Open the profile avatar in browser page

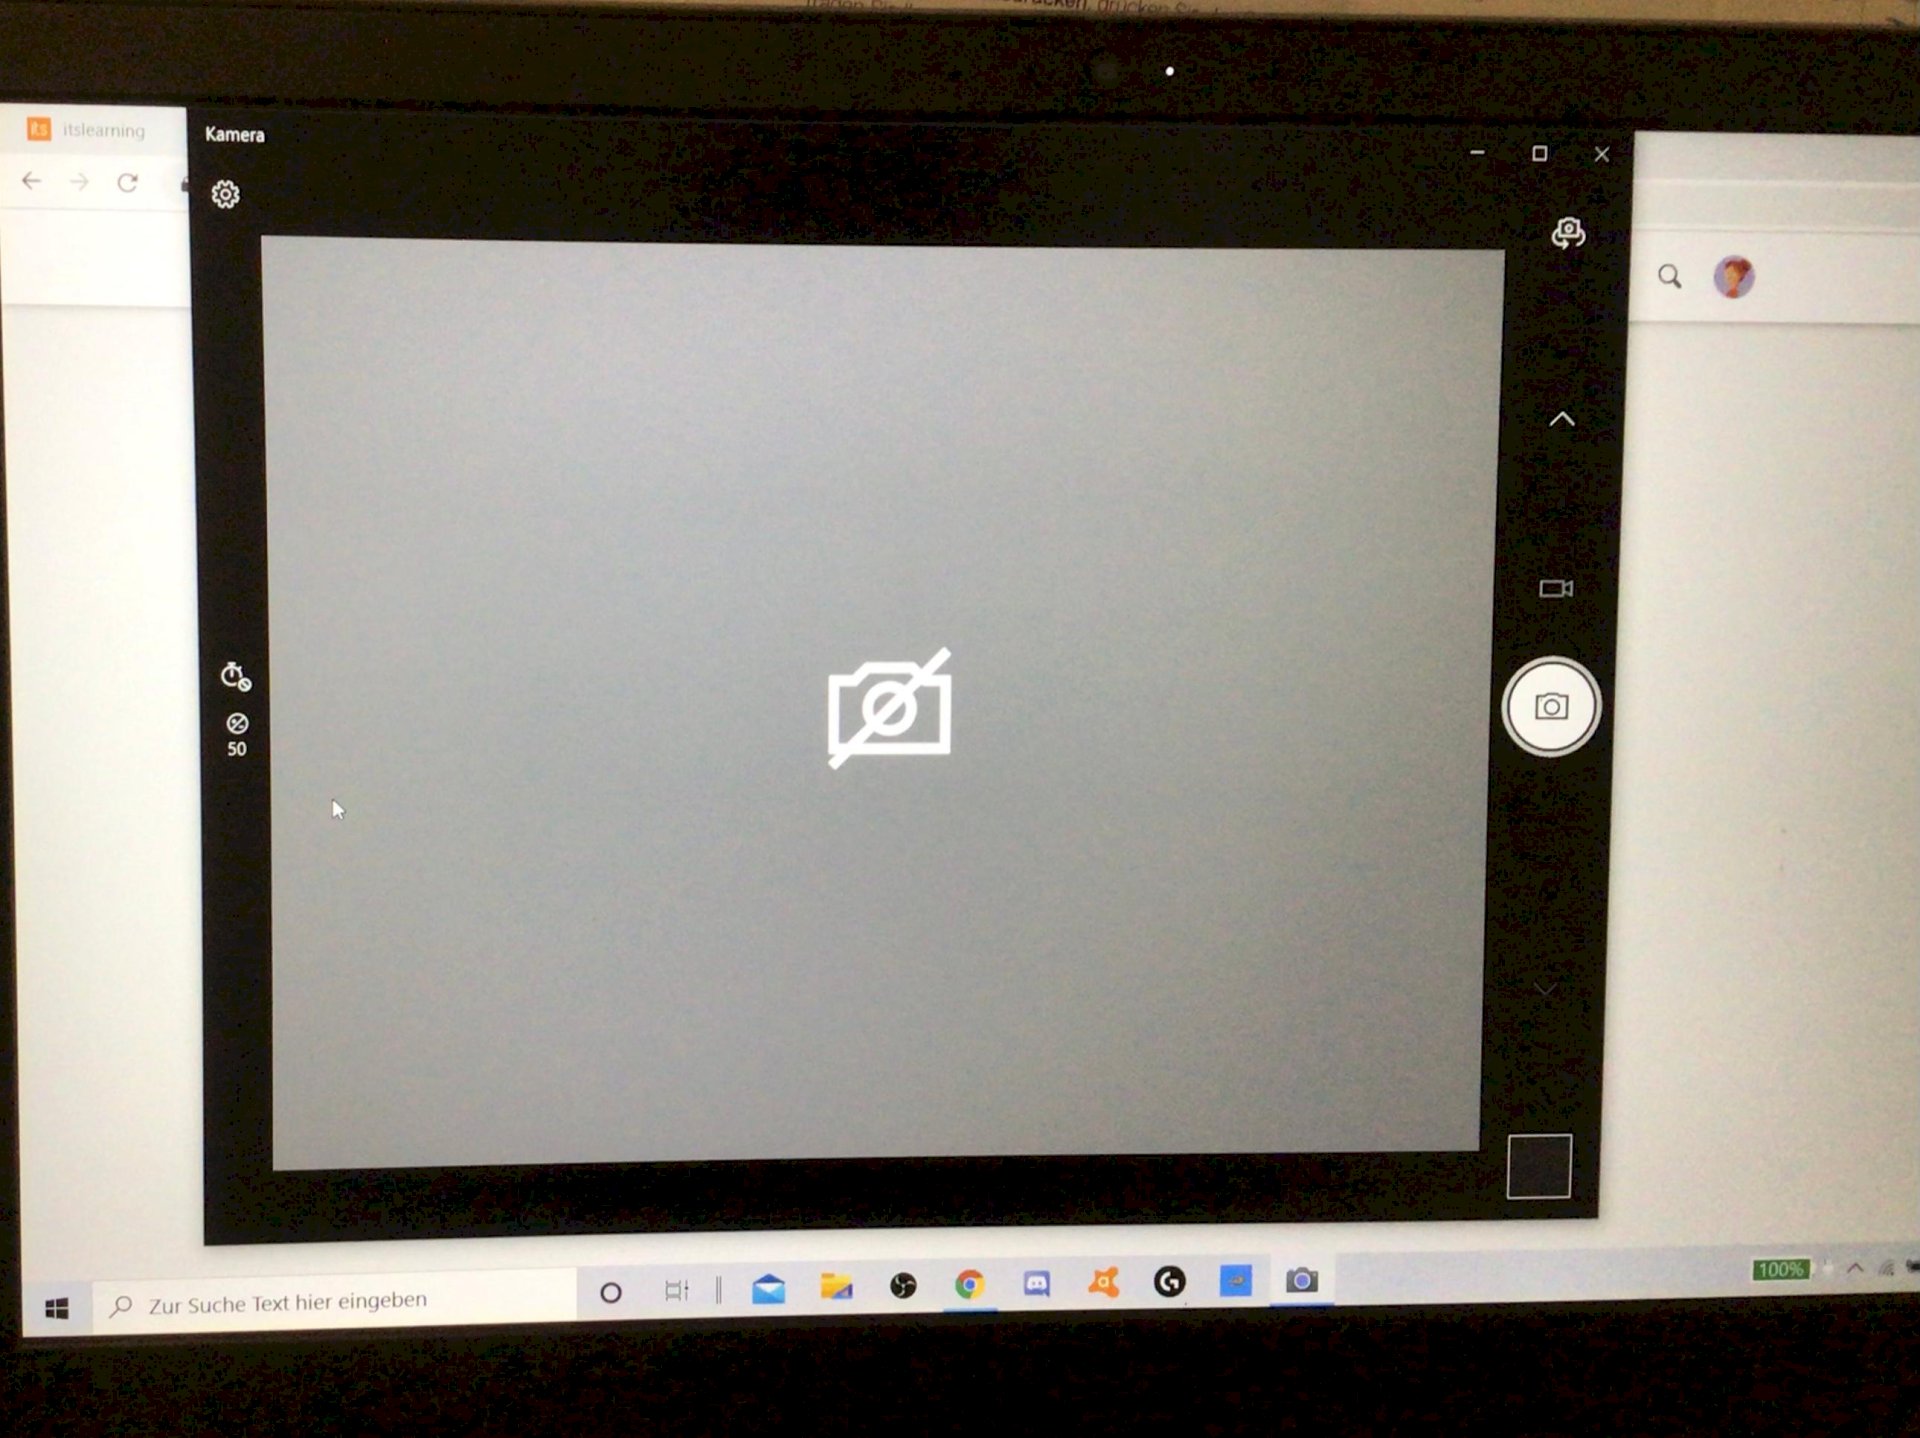tap(1734, 277)
